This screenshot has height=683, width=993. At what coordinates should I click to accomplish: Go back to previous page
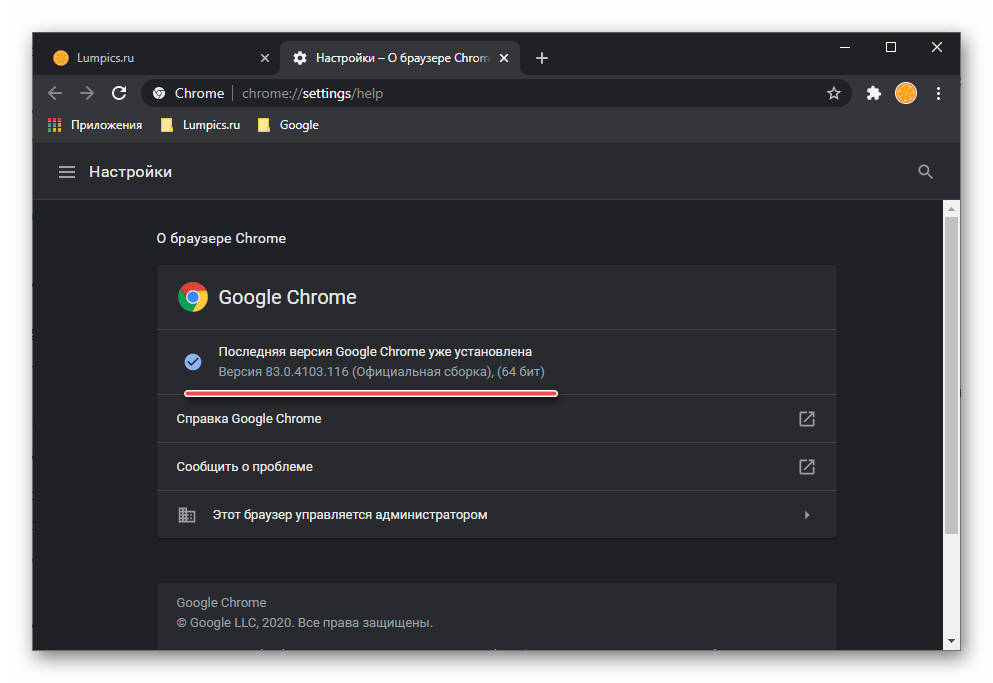point(55,93)
